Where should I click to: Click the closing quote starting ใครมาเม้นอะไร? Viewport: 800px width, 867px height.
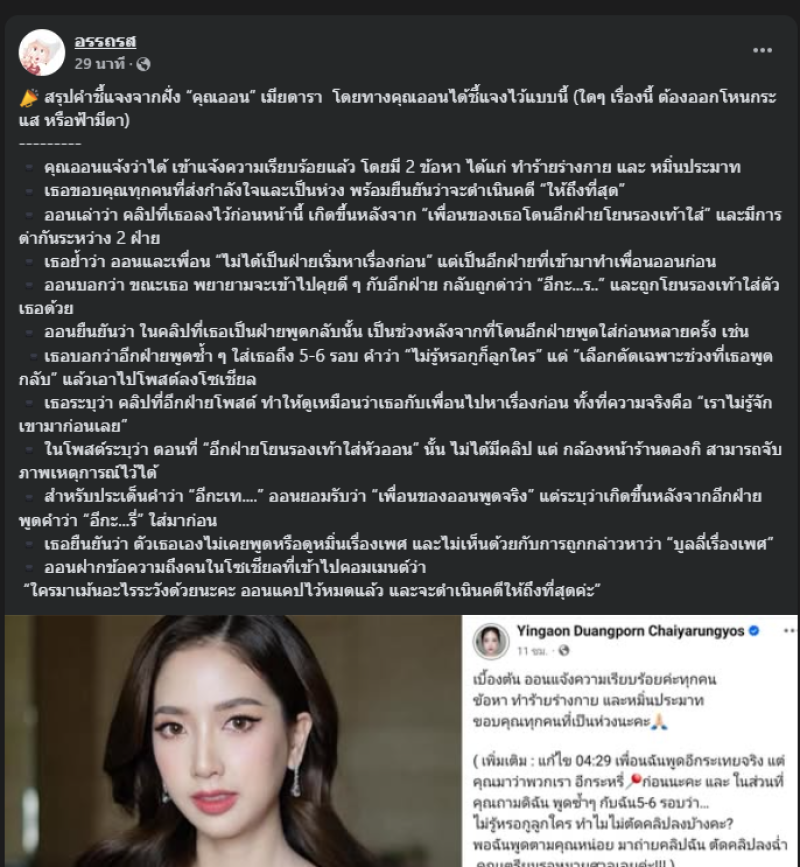(x=312, y=591)
